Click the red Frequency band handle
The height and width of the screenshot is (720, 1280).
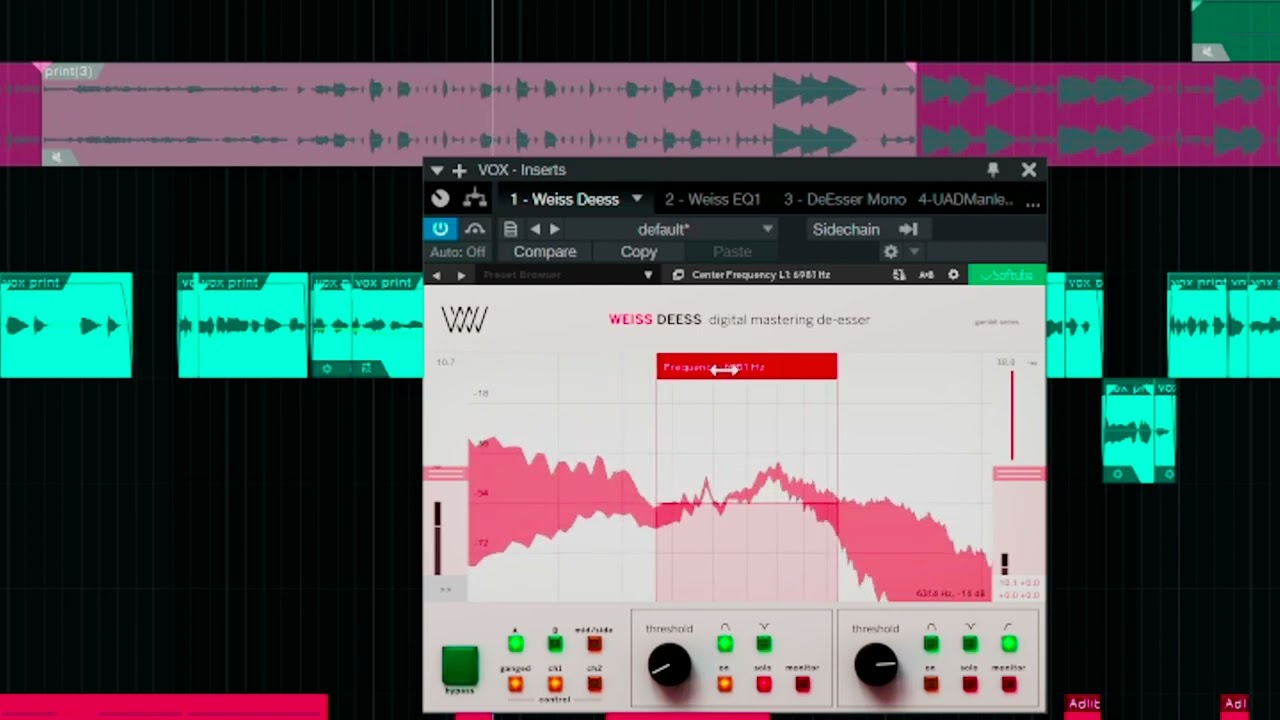tap(747, 366)
